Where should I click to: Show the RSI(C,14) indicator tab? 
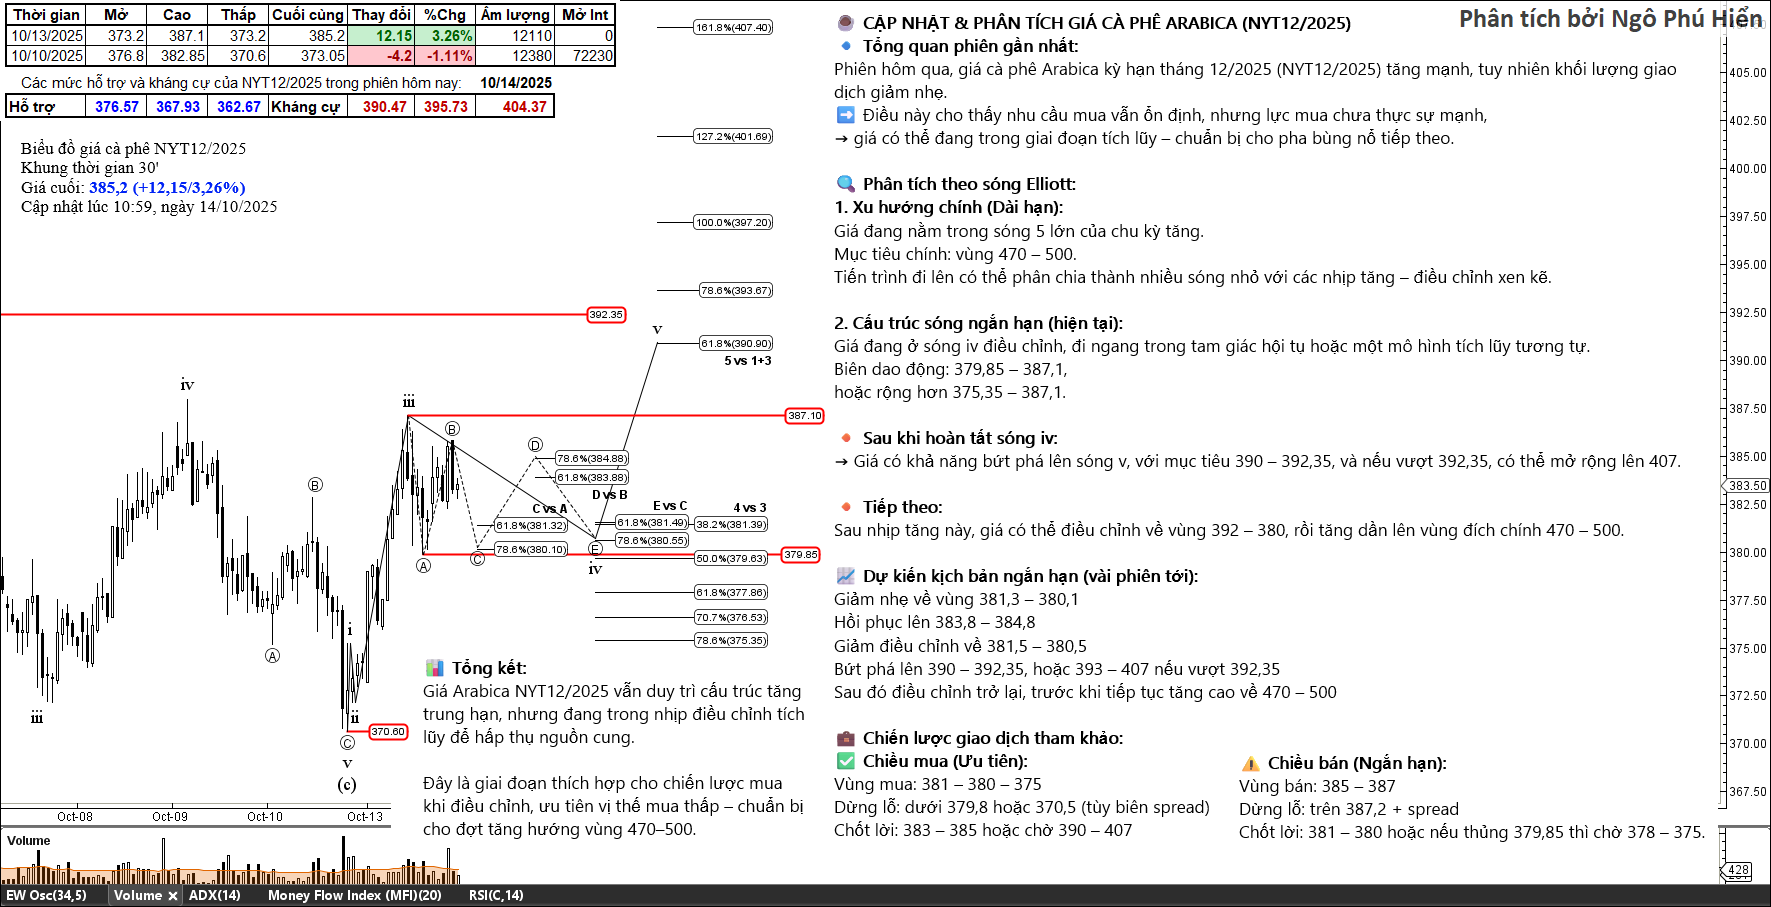496,896
